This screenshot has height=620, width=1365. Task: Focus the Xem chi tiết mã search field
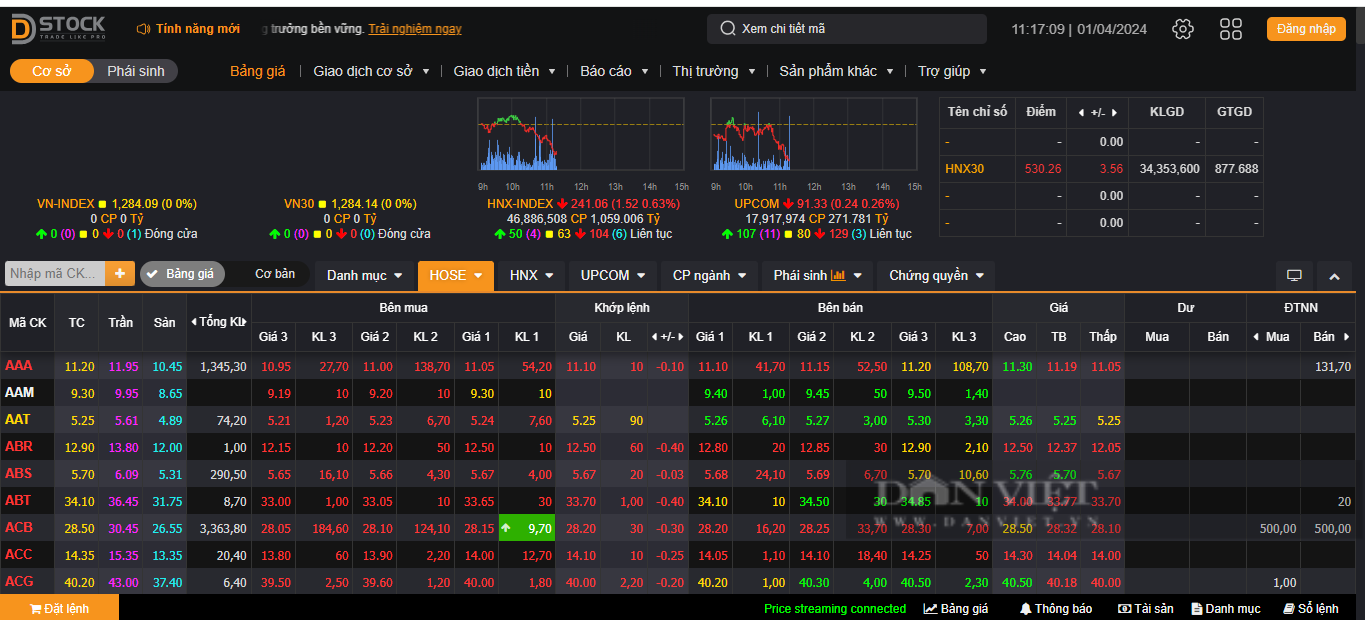[x=847, y=29]
